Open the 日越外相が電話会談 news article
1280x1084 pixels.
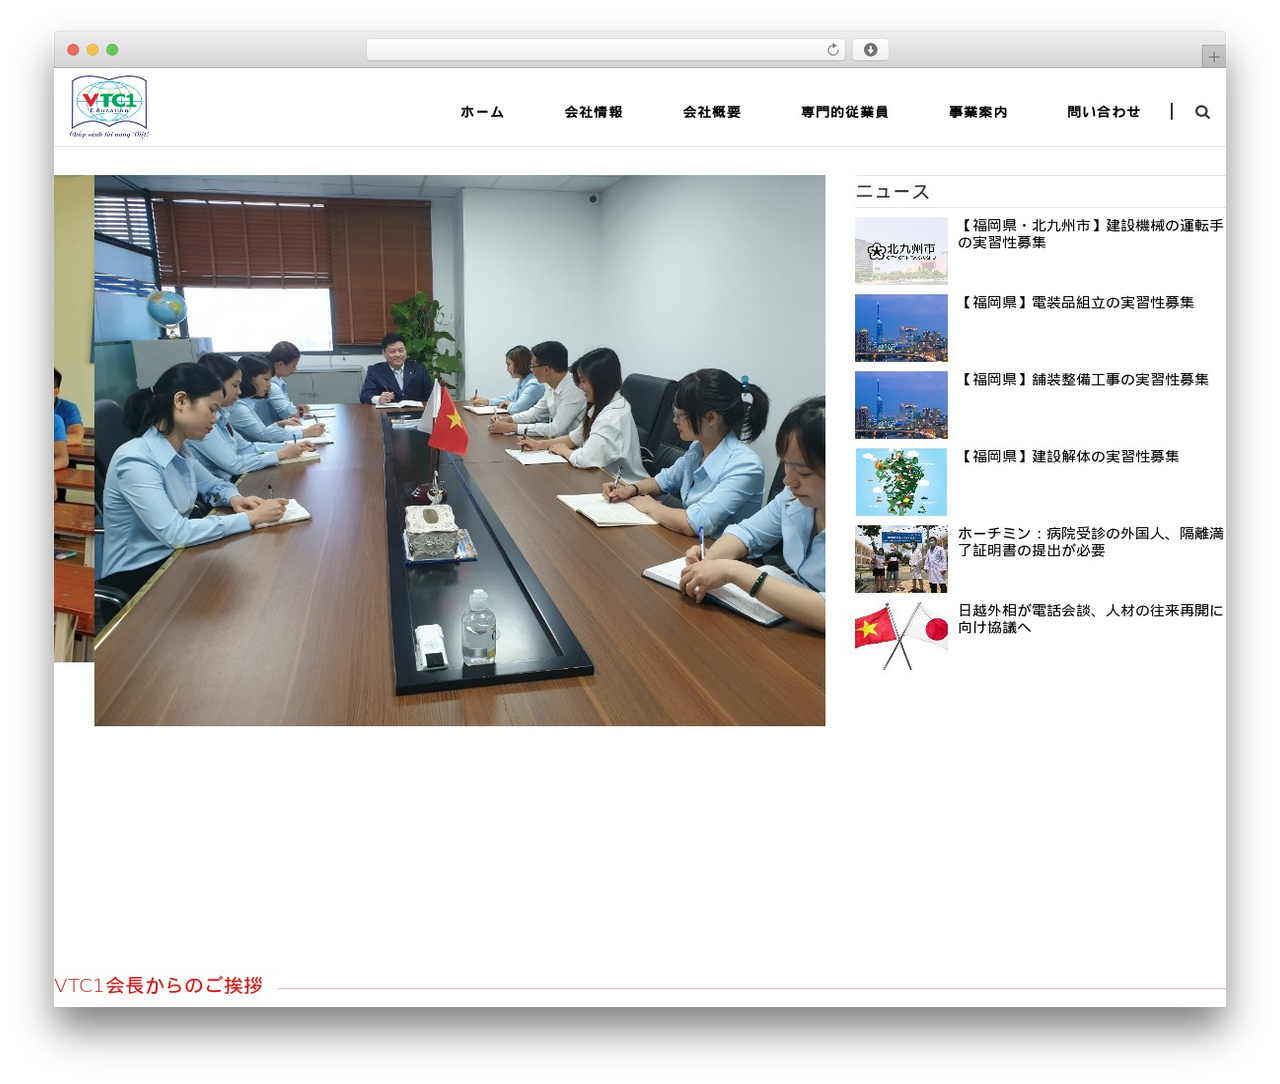coord(1090,619)
